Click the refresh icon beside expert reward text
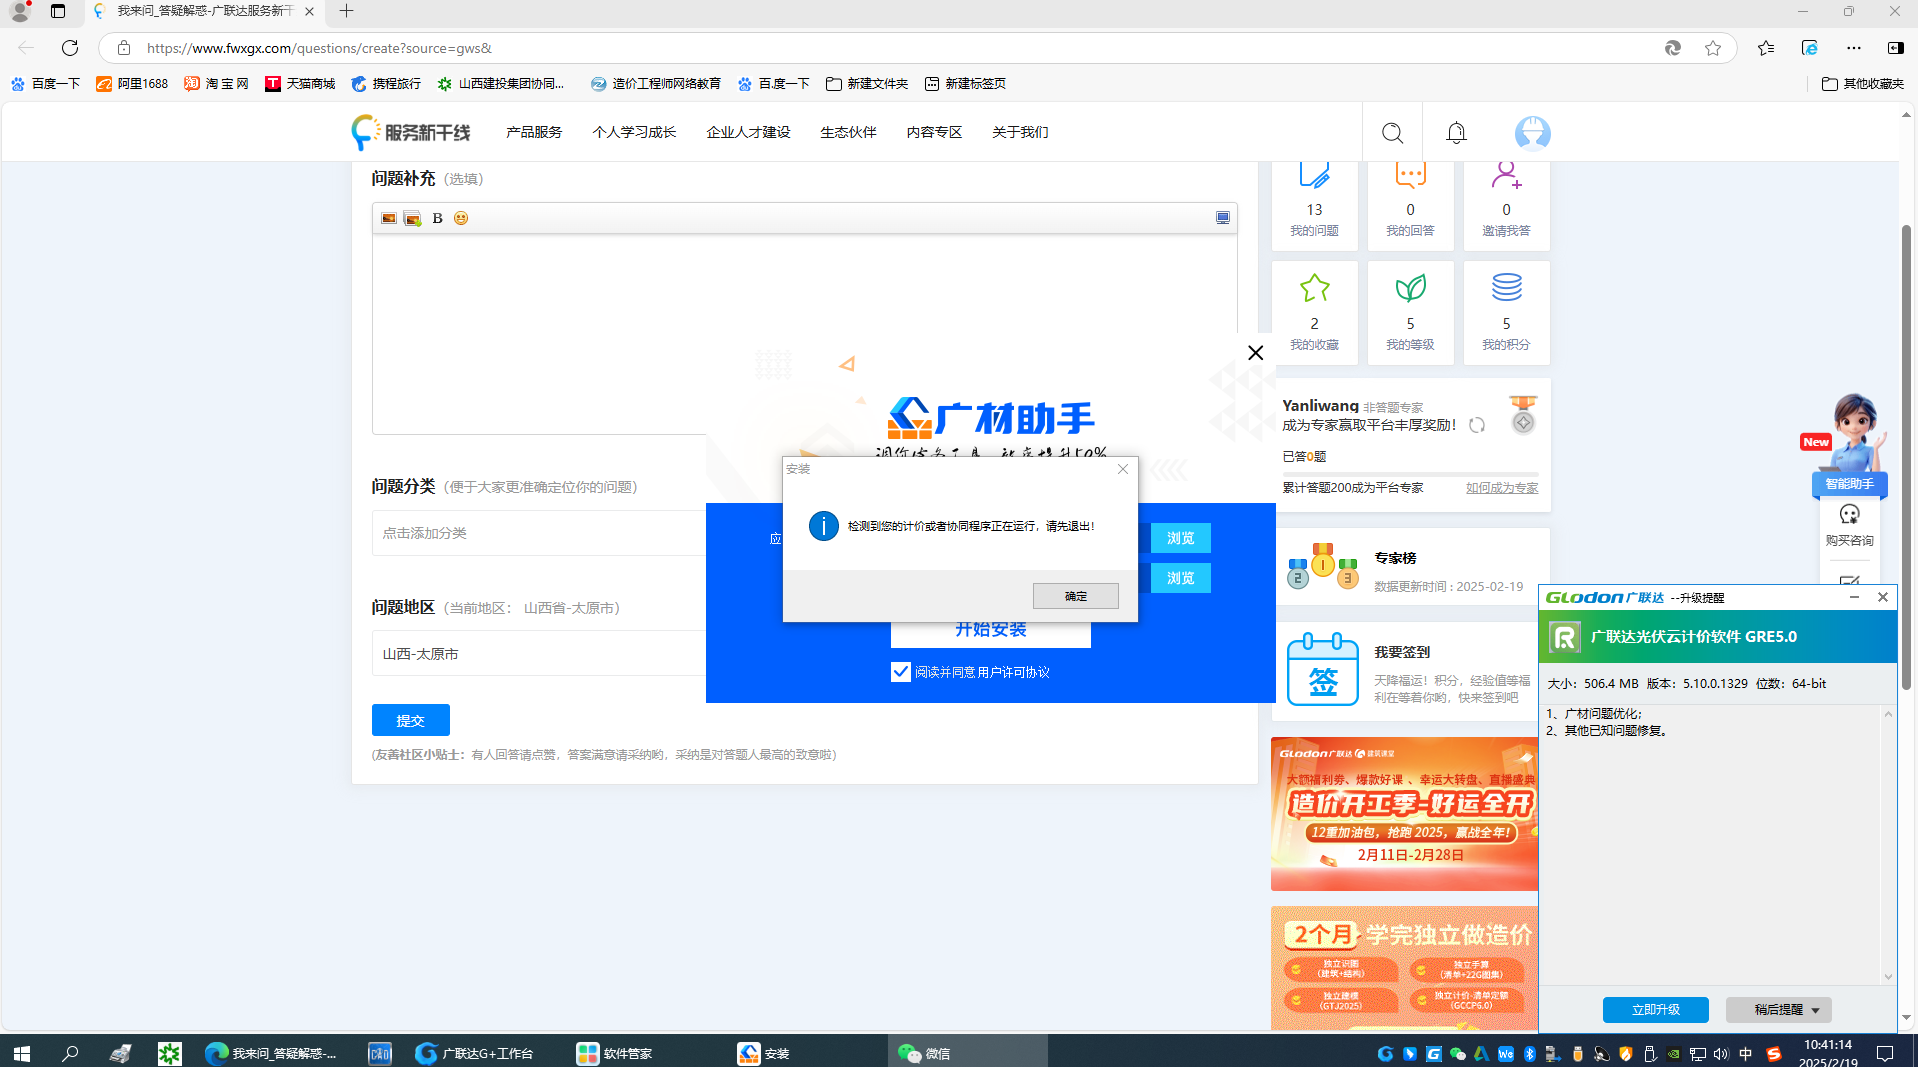1918x1067 pixels. click(1477, 425)
